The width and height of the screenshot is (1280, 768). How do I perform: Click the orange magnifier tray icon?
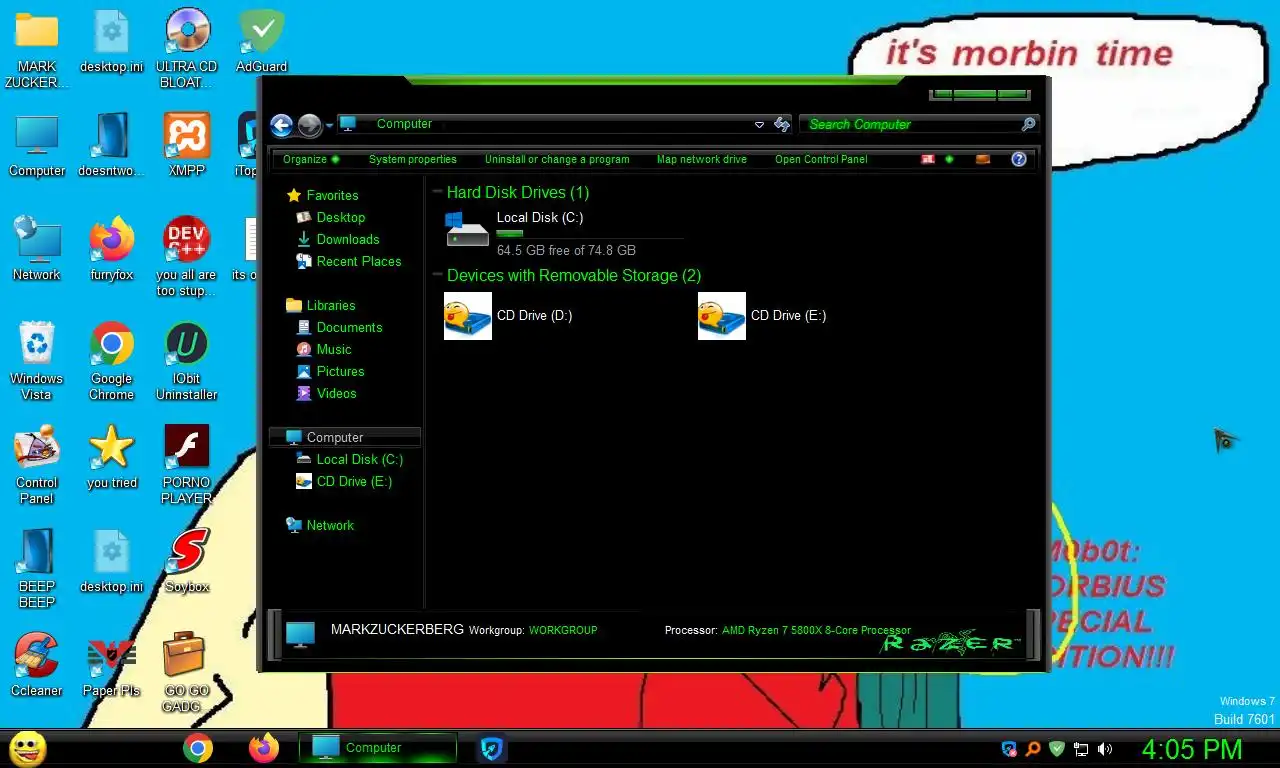point(1033,748)
